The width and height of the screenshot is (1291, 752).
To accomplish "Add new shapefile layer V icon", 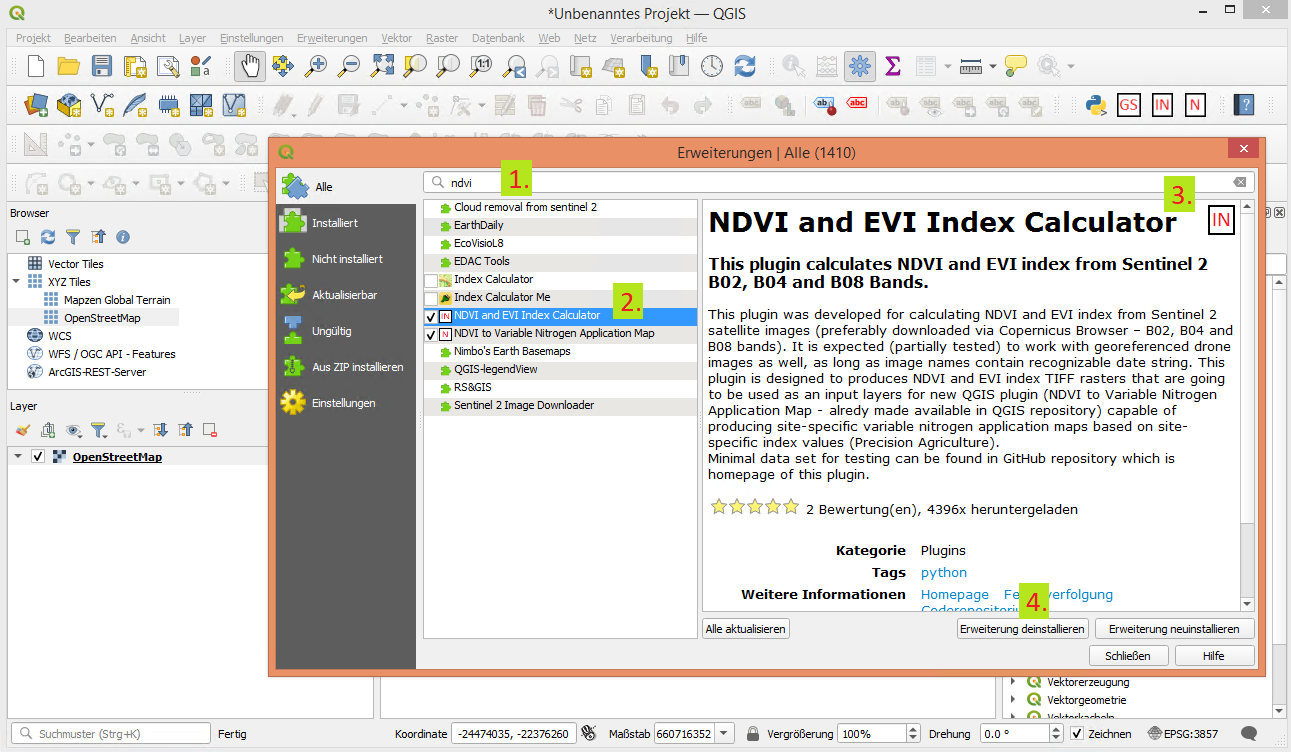I will (102, 104).
